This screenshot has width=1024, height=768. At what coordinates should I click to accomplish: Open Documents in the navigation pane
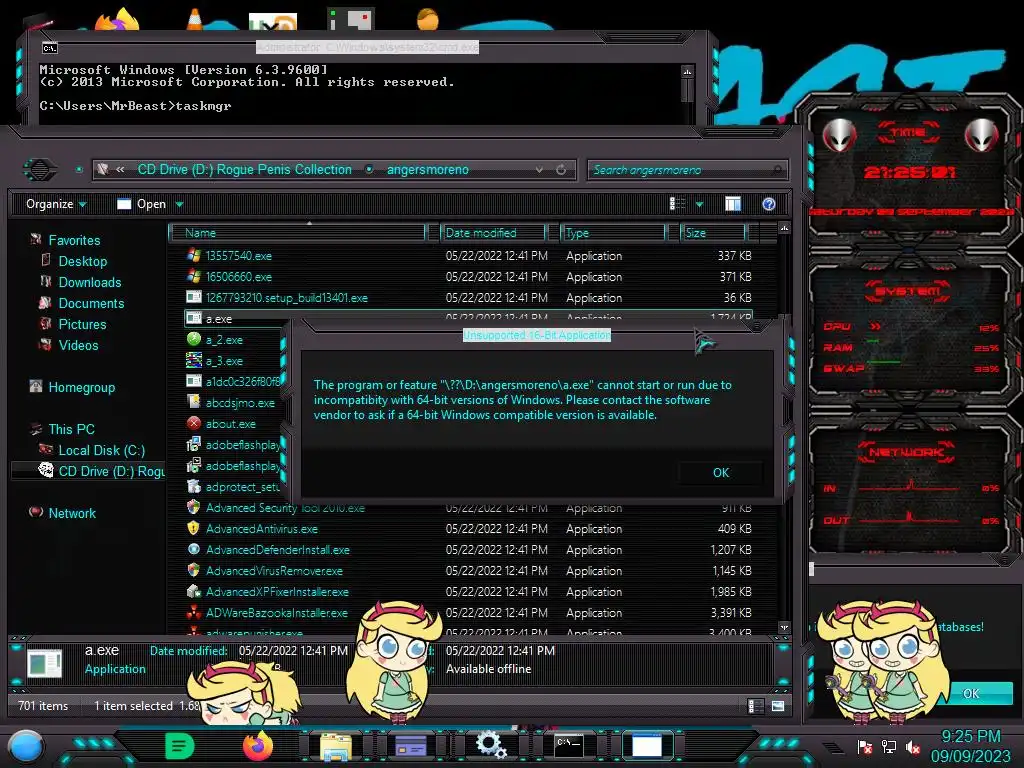[91, 303]
